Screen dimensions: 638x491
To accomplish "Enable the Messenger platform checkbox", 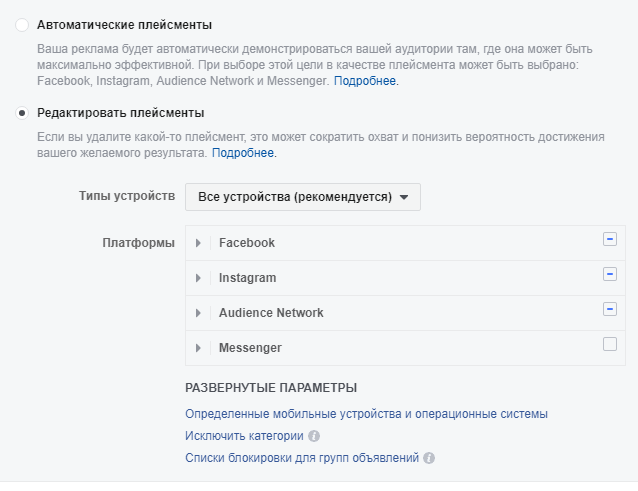I will [610, 344].
